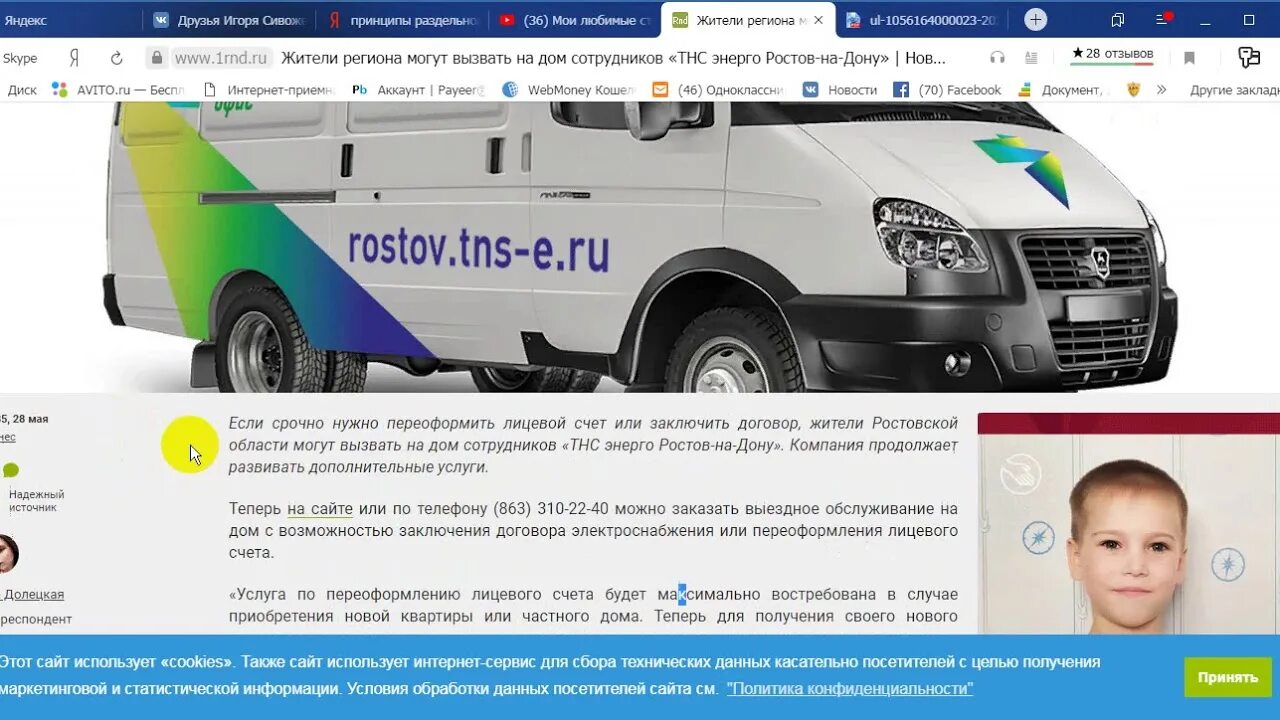Click the shield bookmark icon
This screenshot has height=720, width=1280.
click(1133, 90)
